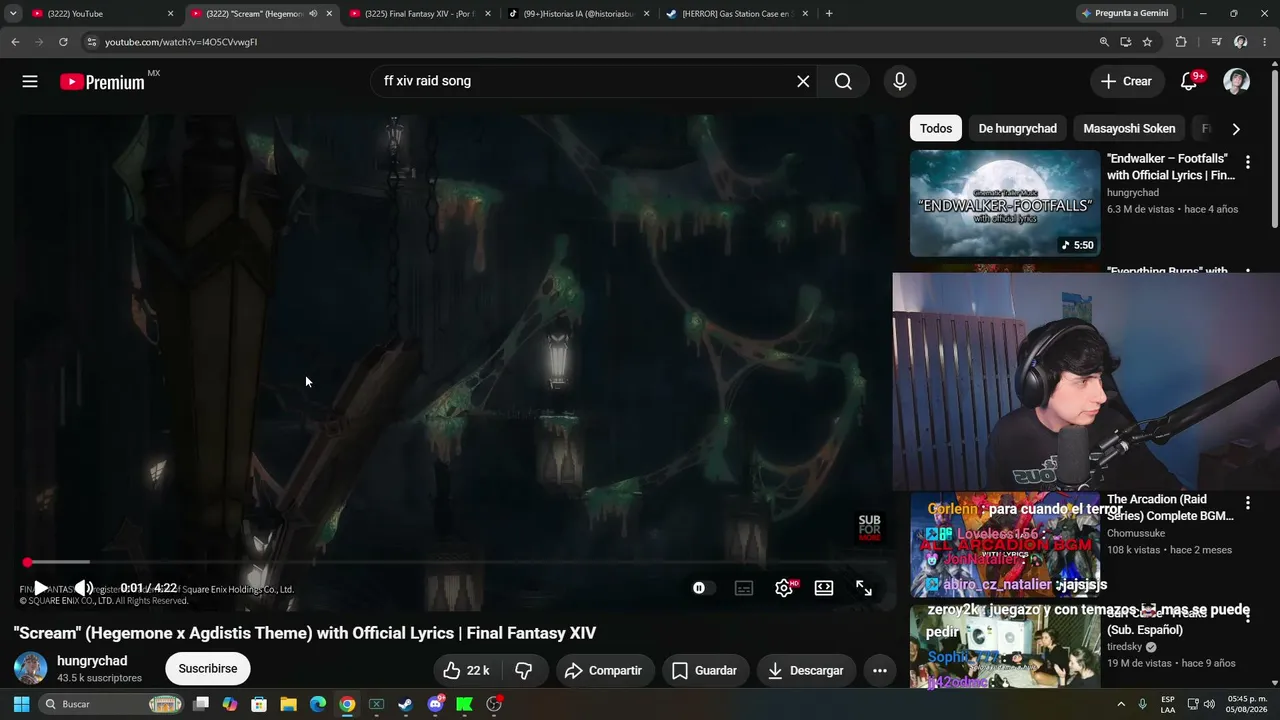Open Chrome three-dot menu
The image size is (1280, 720).
[1264, 42]
